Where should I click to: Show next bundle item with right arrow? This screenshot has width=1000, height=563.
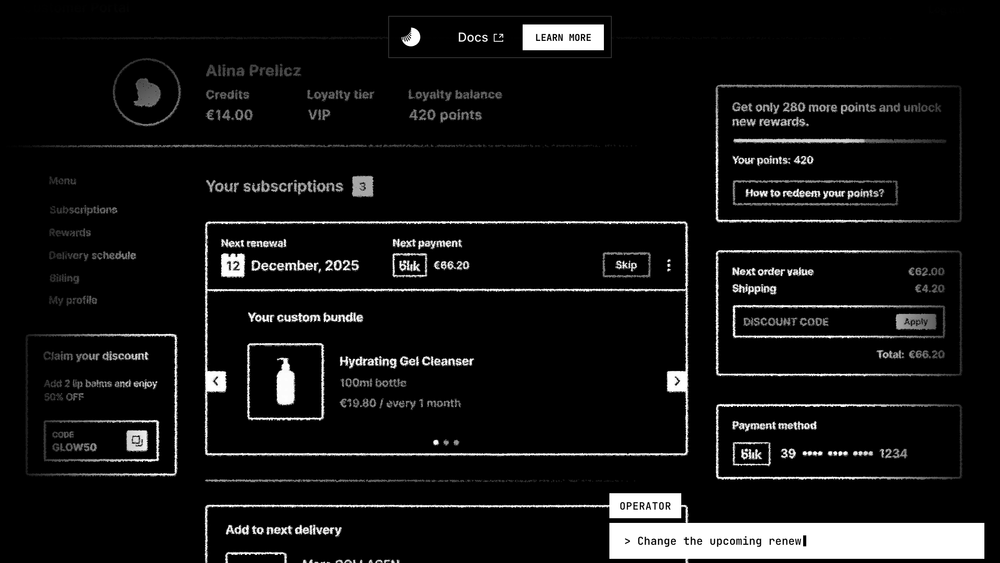pos(677,381)
